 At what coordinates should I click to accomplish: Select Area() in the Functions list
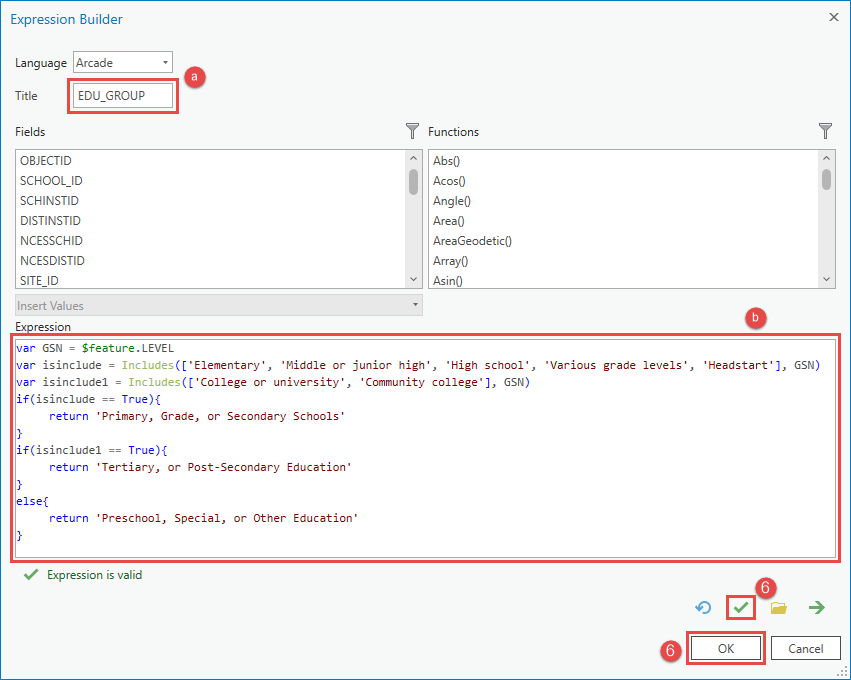448,221
